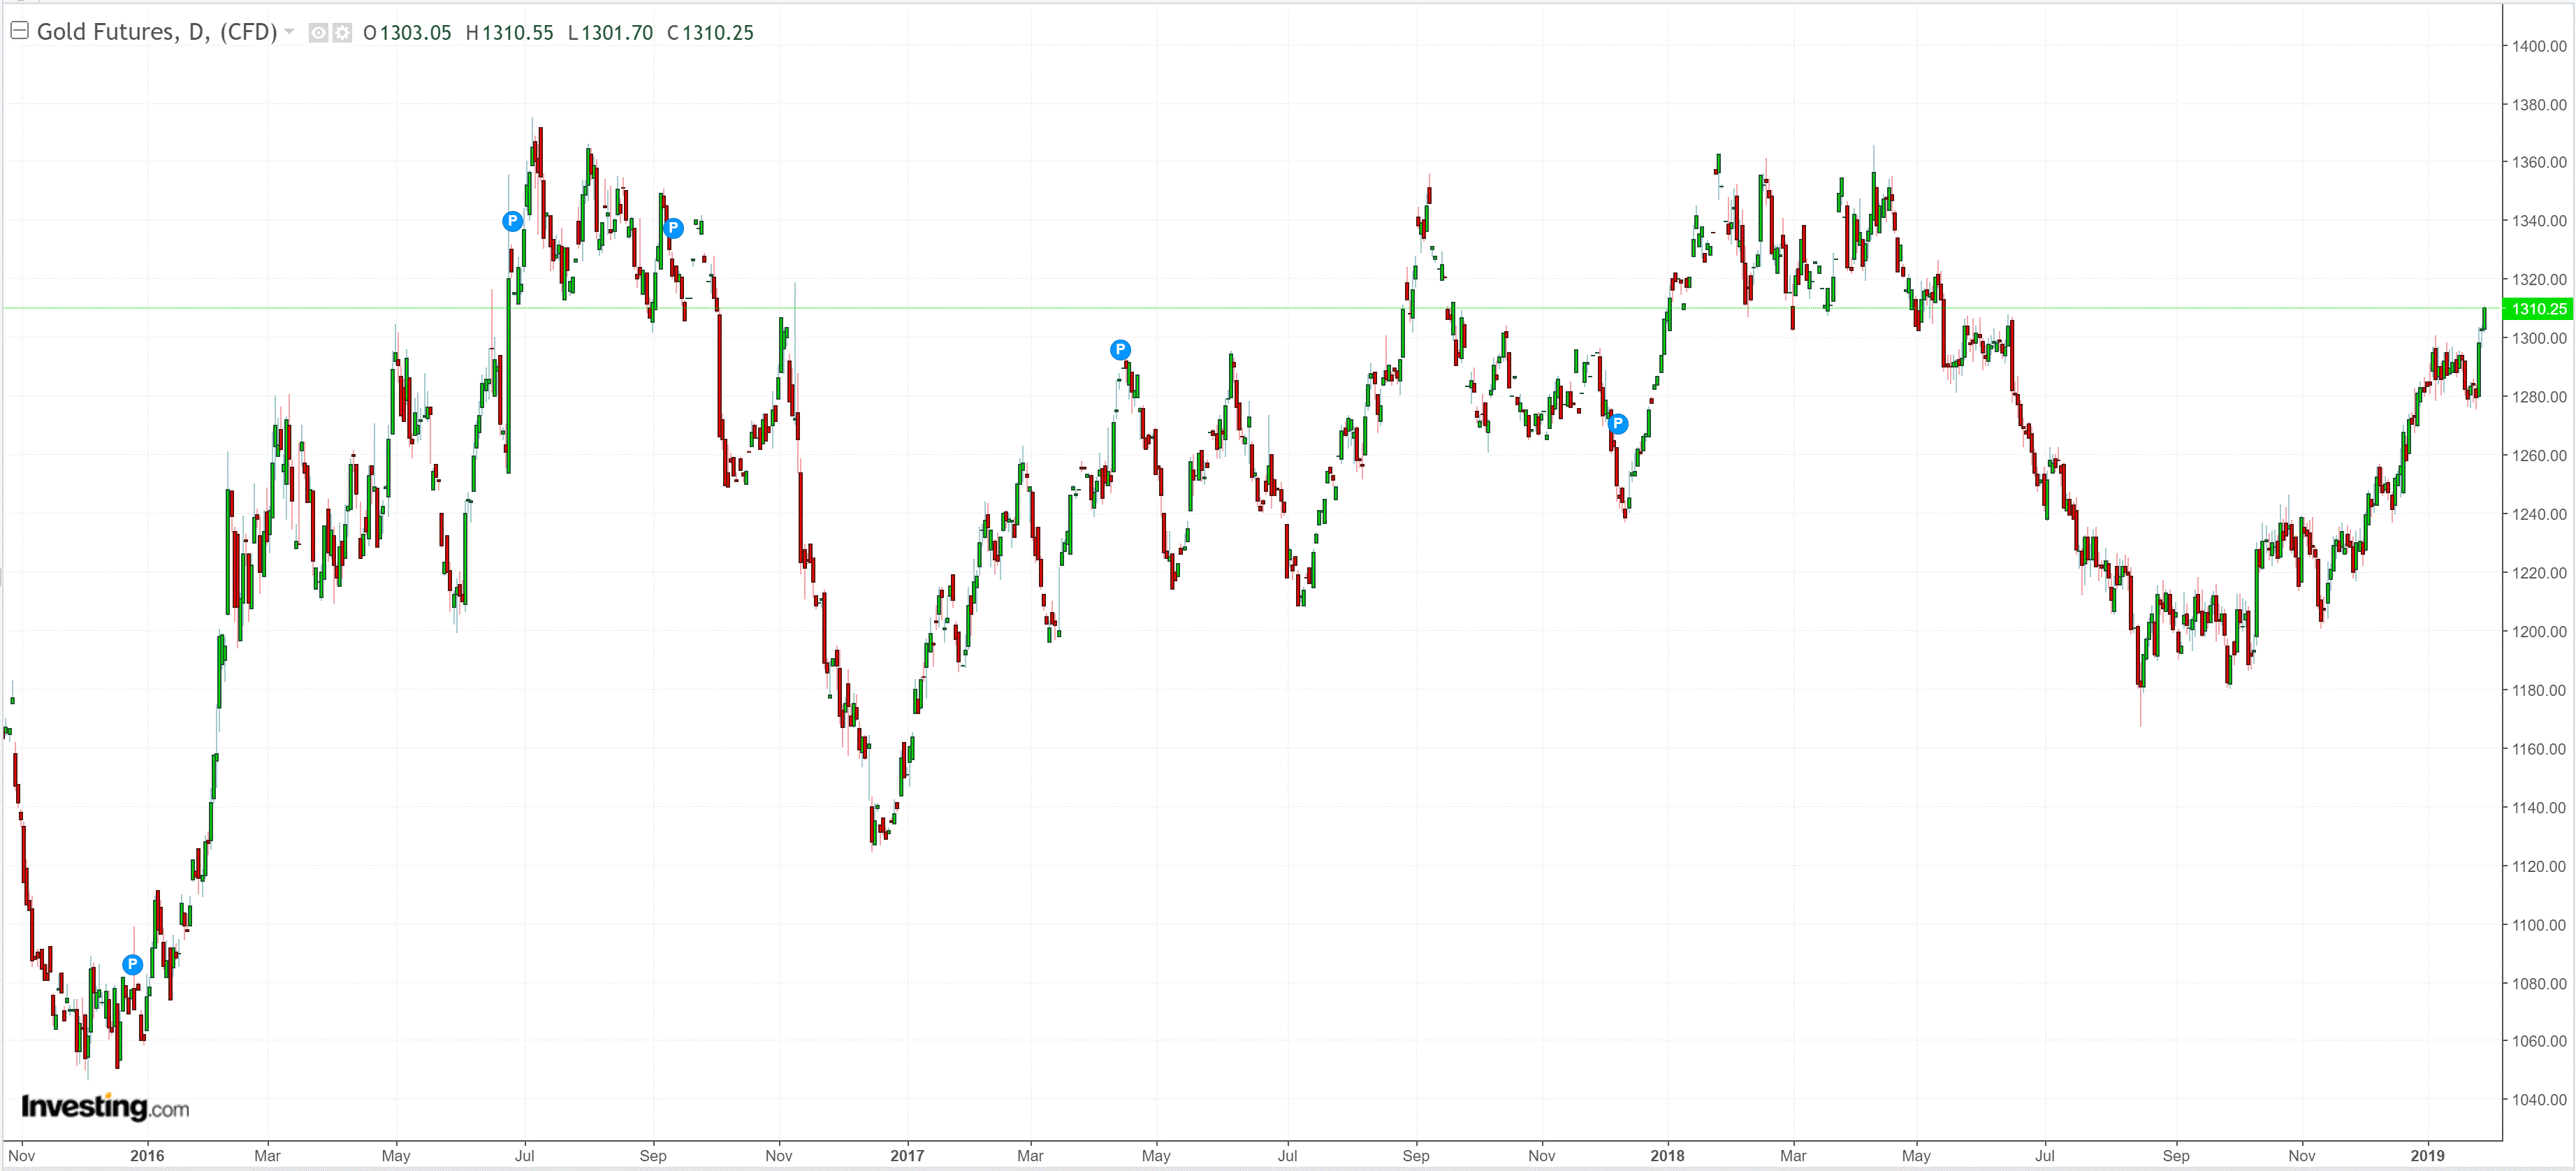The height and width of the screenshot is (1171, 2576).
Task: Click the 2017 label on time axis
Action: 907,1155
